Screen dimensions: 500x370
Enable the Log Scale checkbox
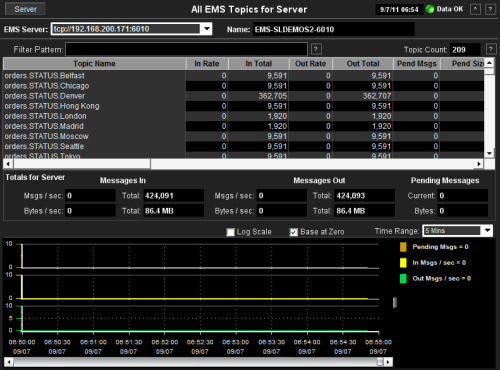click(x=230, y=232)
